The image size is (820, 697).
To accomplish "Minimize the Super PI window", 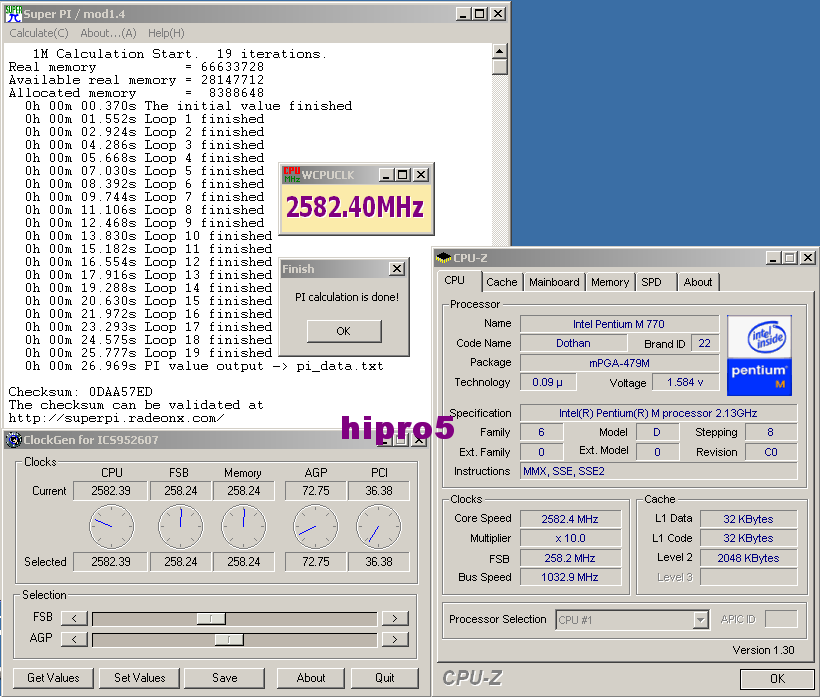I will click(x=462, y=14).
